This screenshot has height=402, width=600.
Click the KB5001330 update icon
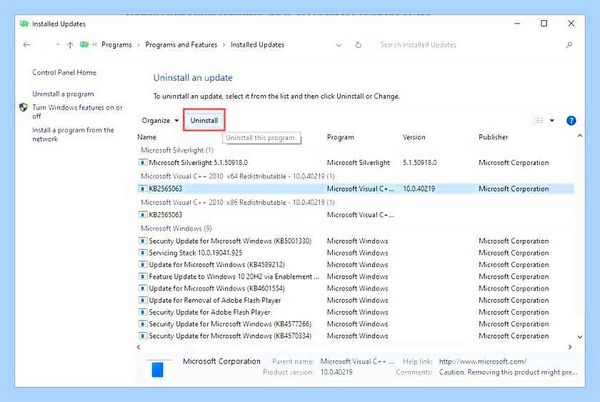142,241
